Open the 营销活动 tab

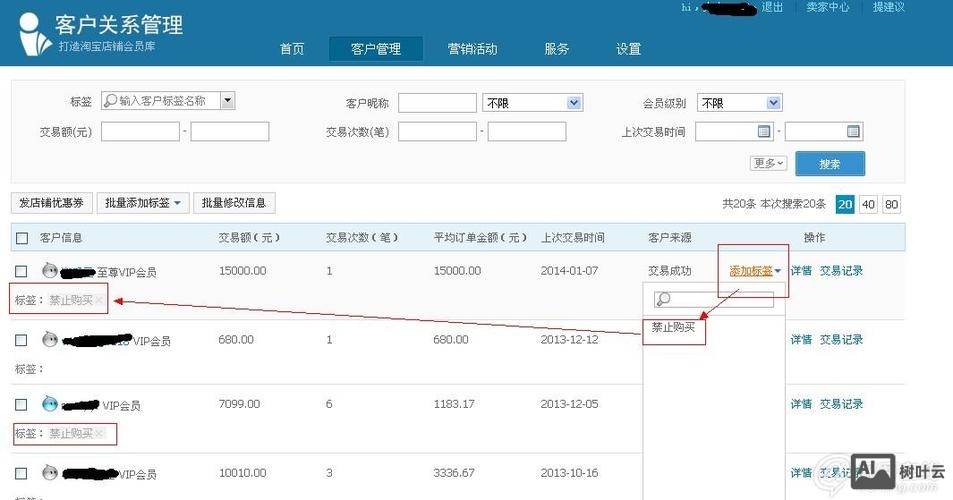472,49
